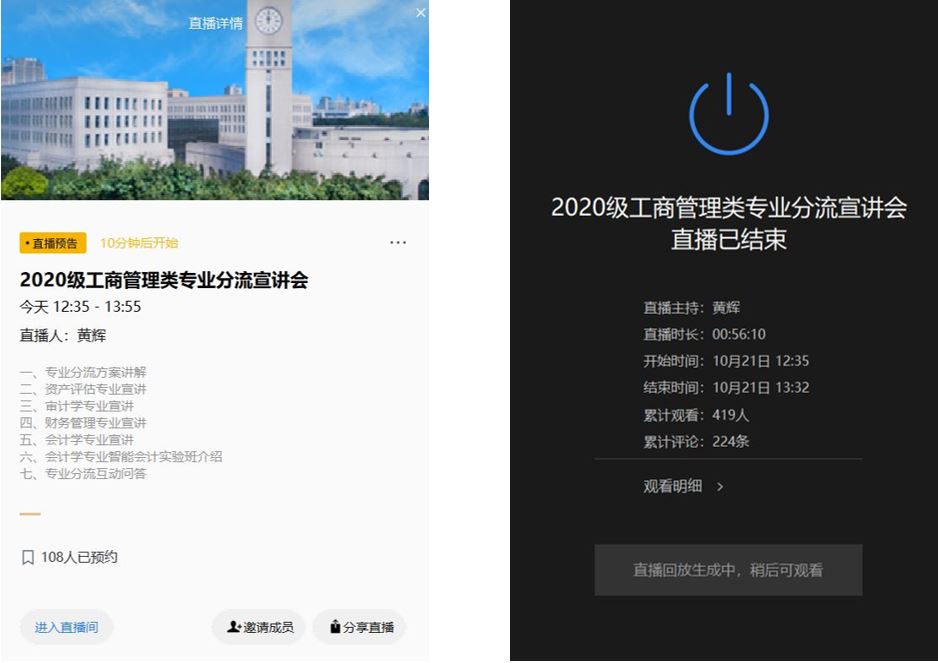Screen dimensions: 938x663
Task: Click the 今天 12:35 - 13:55 schedule time
Action: click(81, 307)
